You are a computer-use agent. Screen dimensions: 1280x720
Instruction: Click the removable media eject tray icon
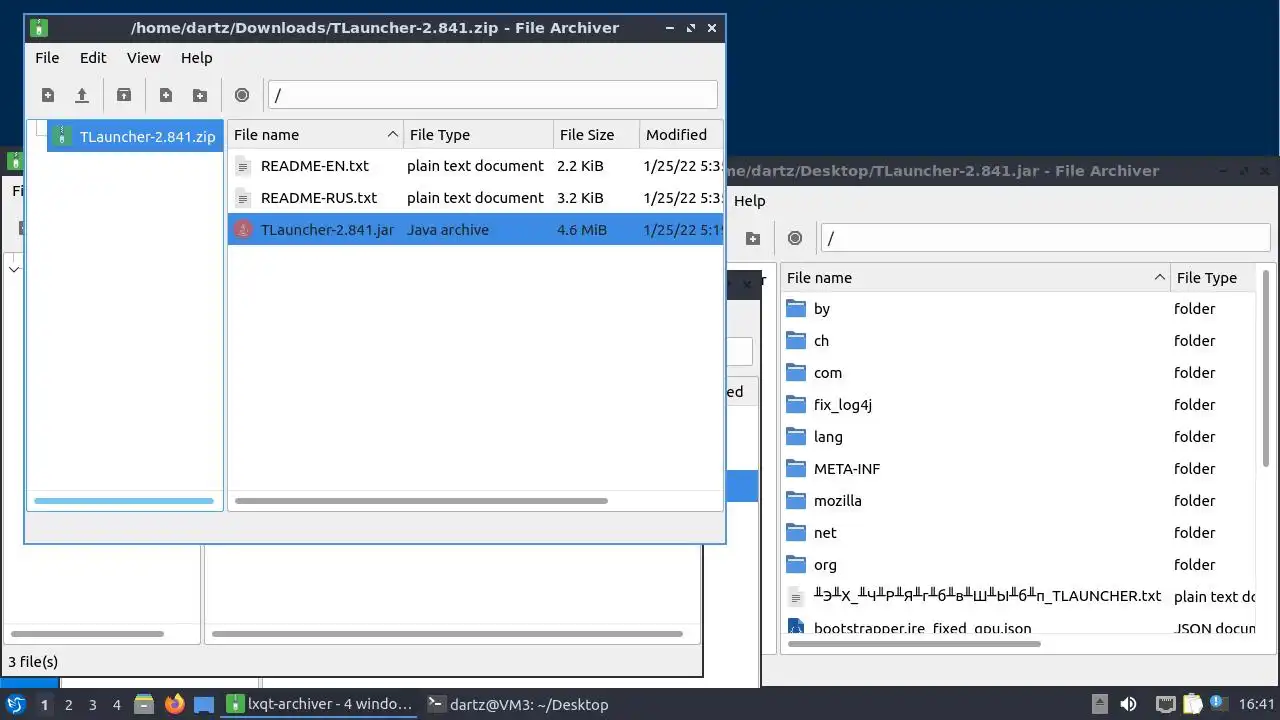1099,704
